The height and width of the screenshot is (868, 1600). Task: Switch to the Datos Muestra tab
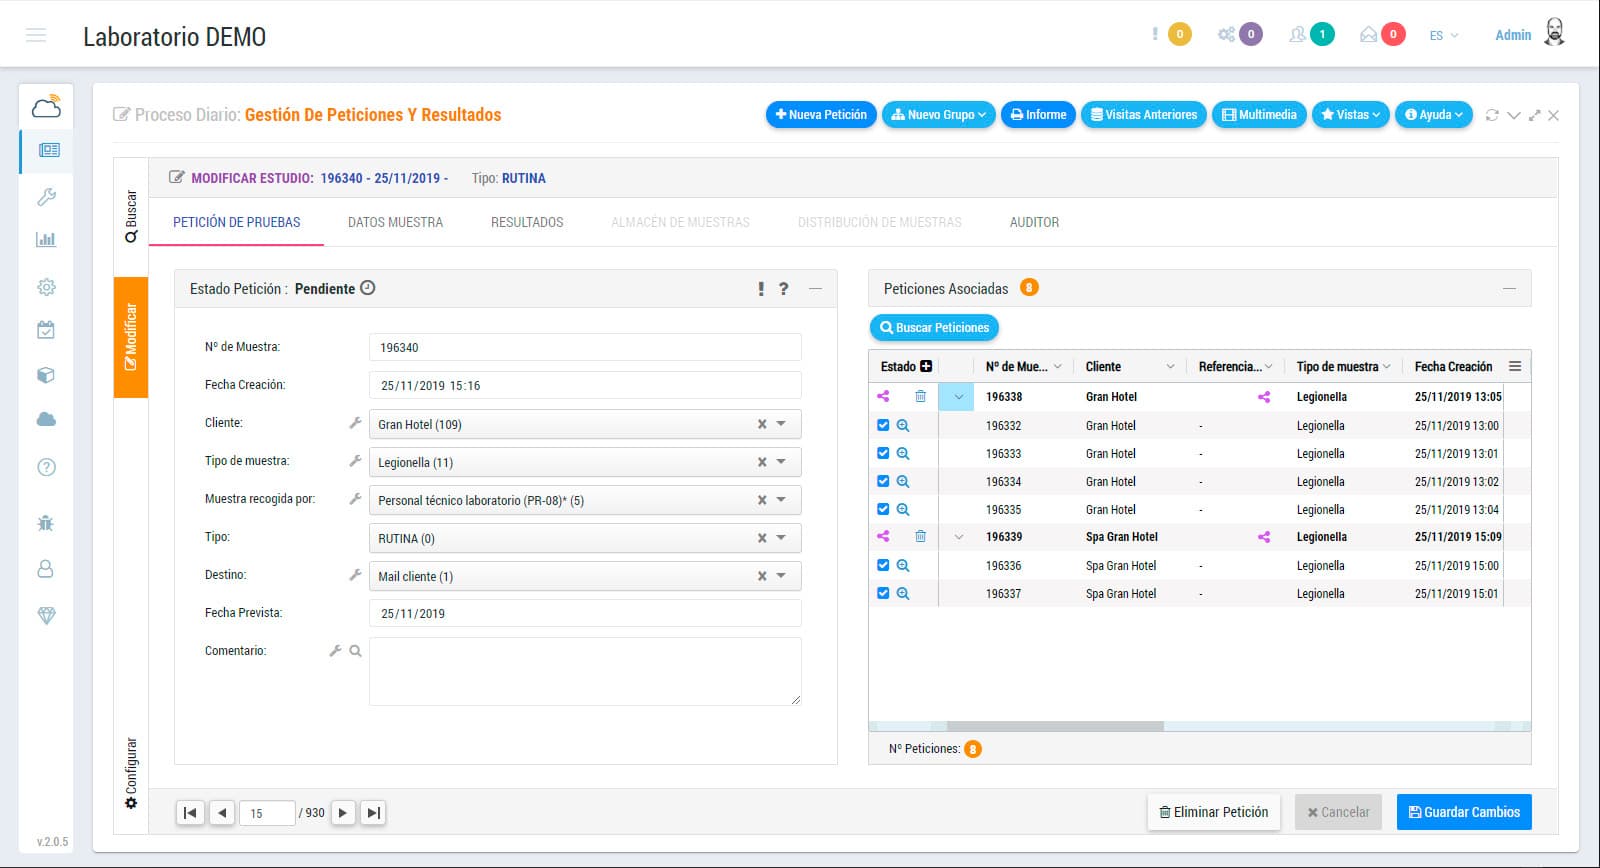395,222
